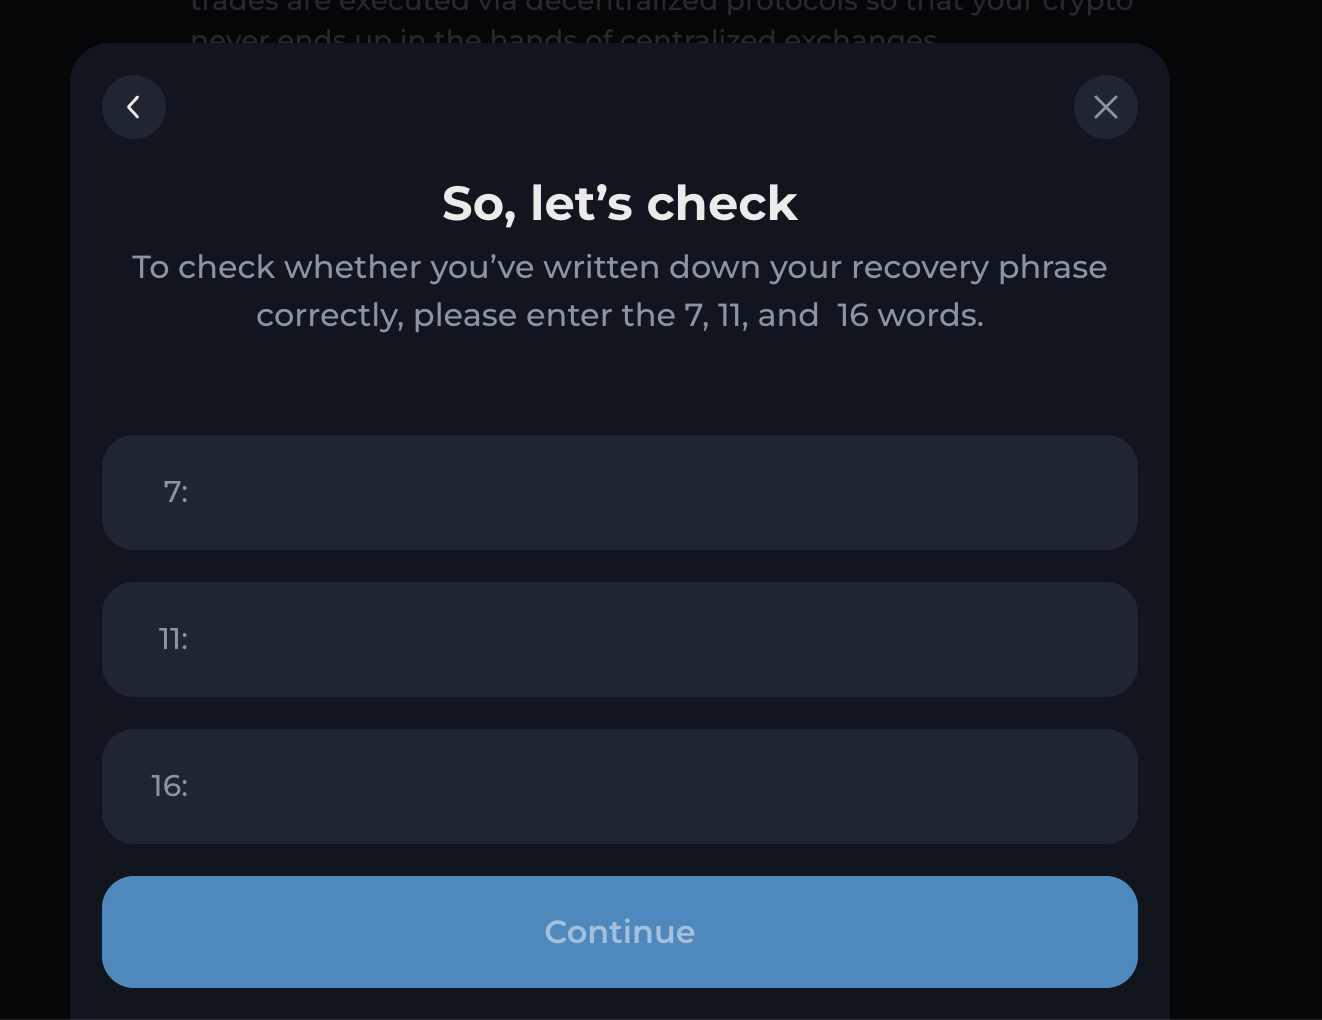
Task: Click the "16:" field label
Action: (170, 786)
